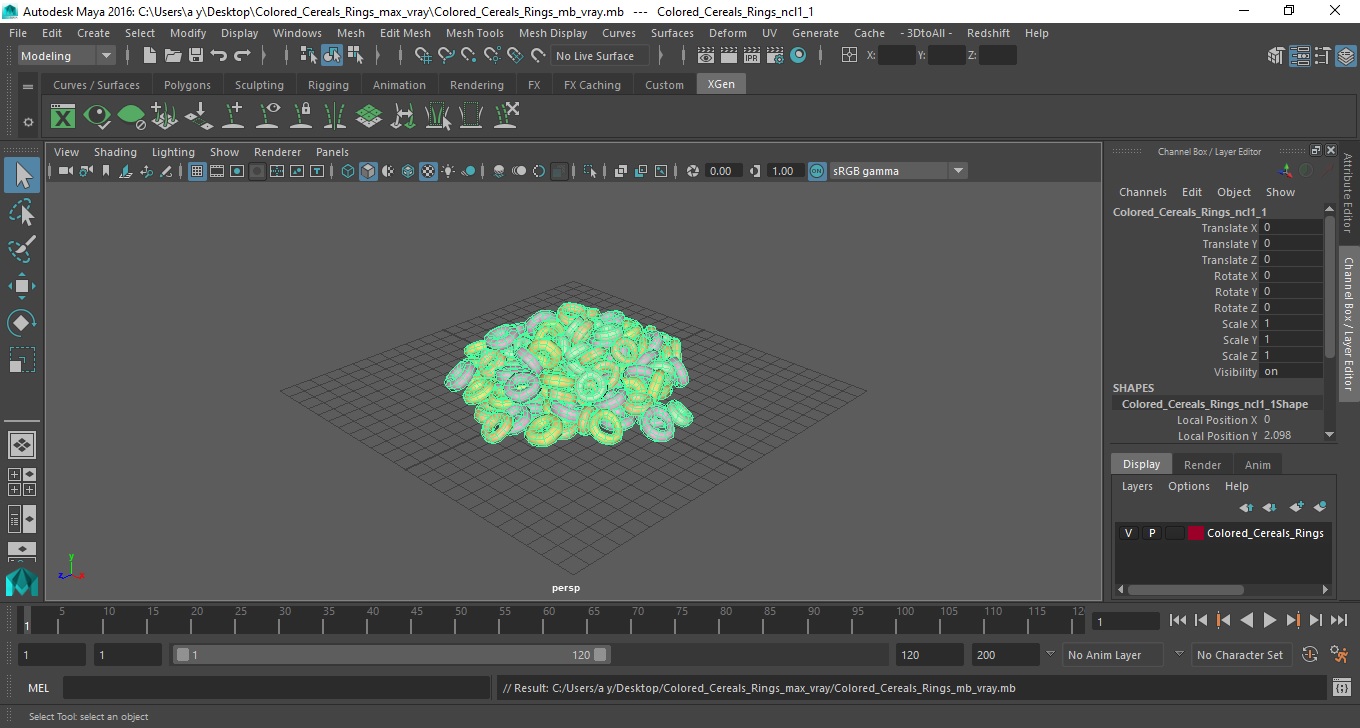Switch to the Polygons shelf tab
1360x728 pixels.
coord(187,85)
